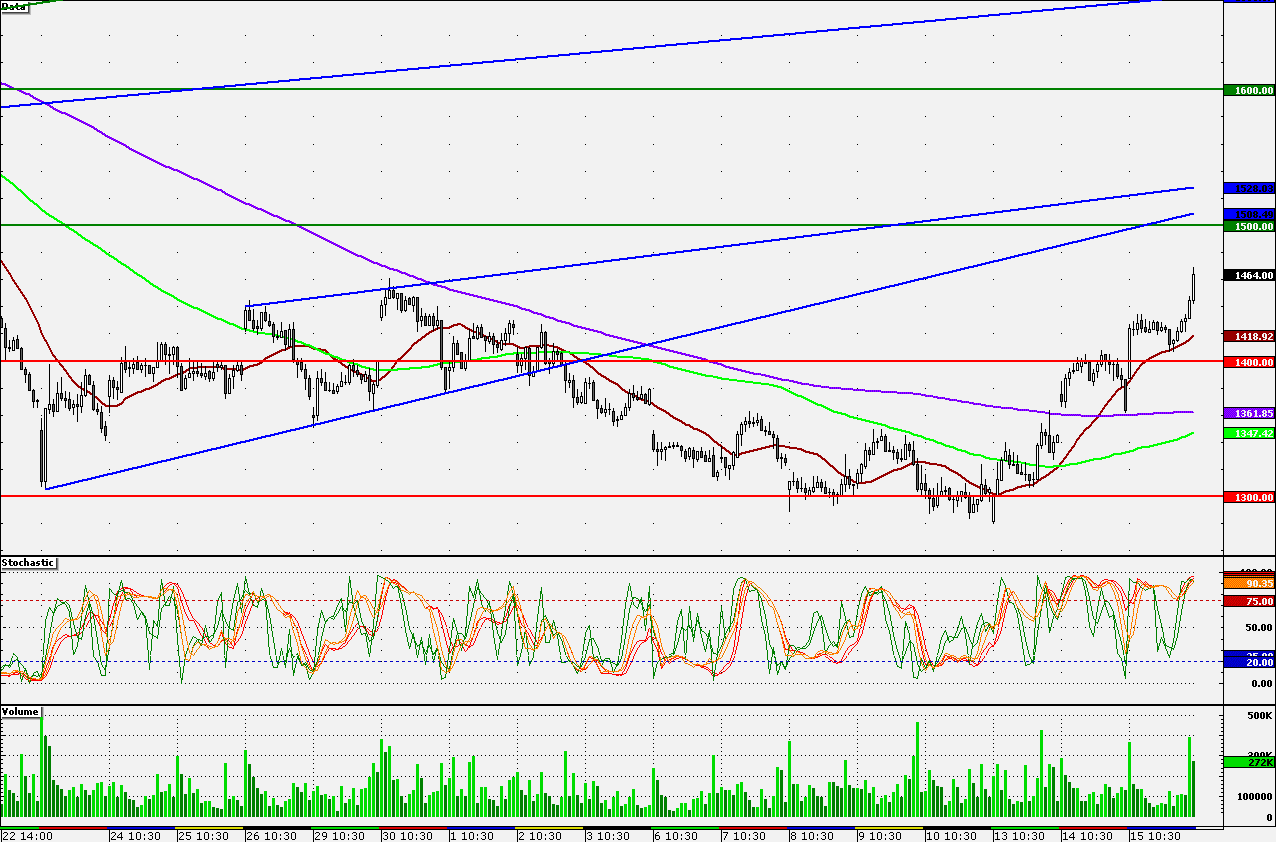Viewport: 1276px width, 842px height.
Task: Select the 1347.42 green average label
Action: click(x=1250, y=433)
